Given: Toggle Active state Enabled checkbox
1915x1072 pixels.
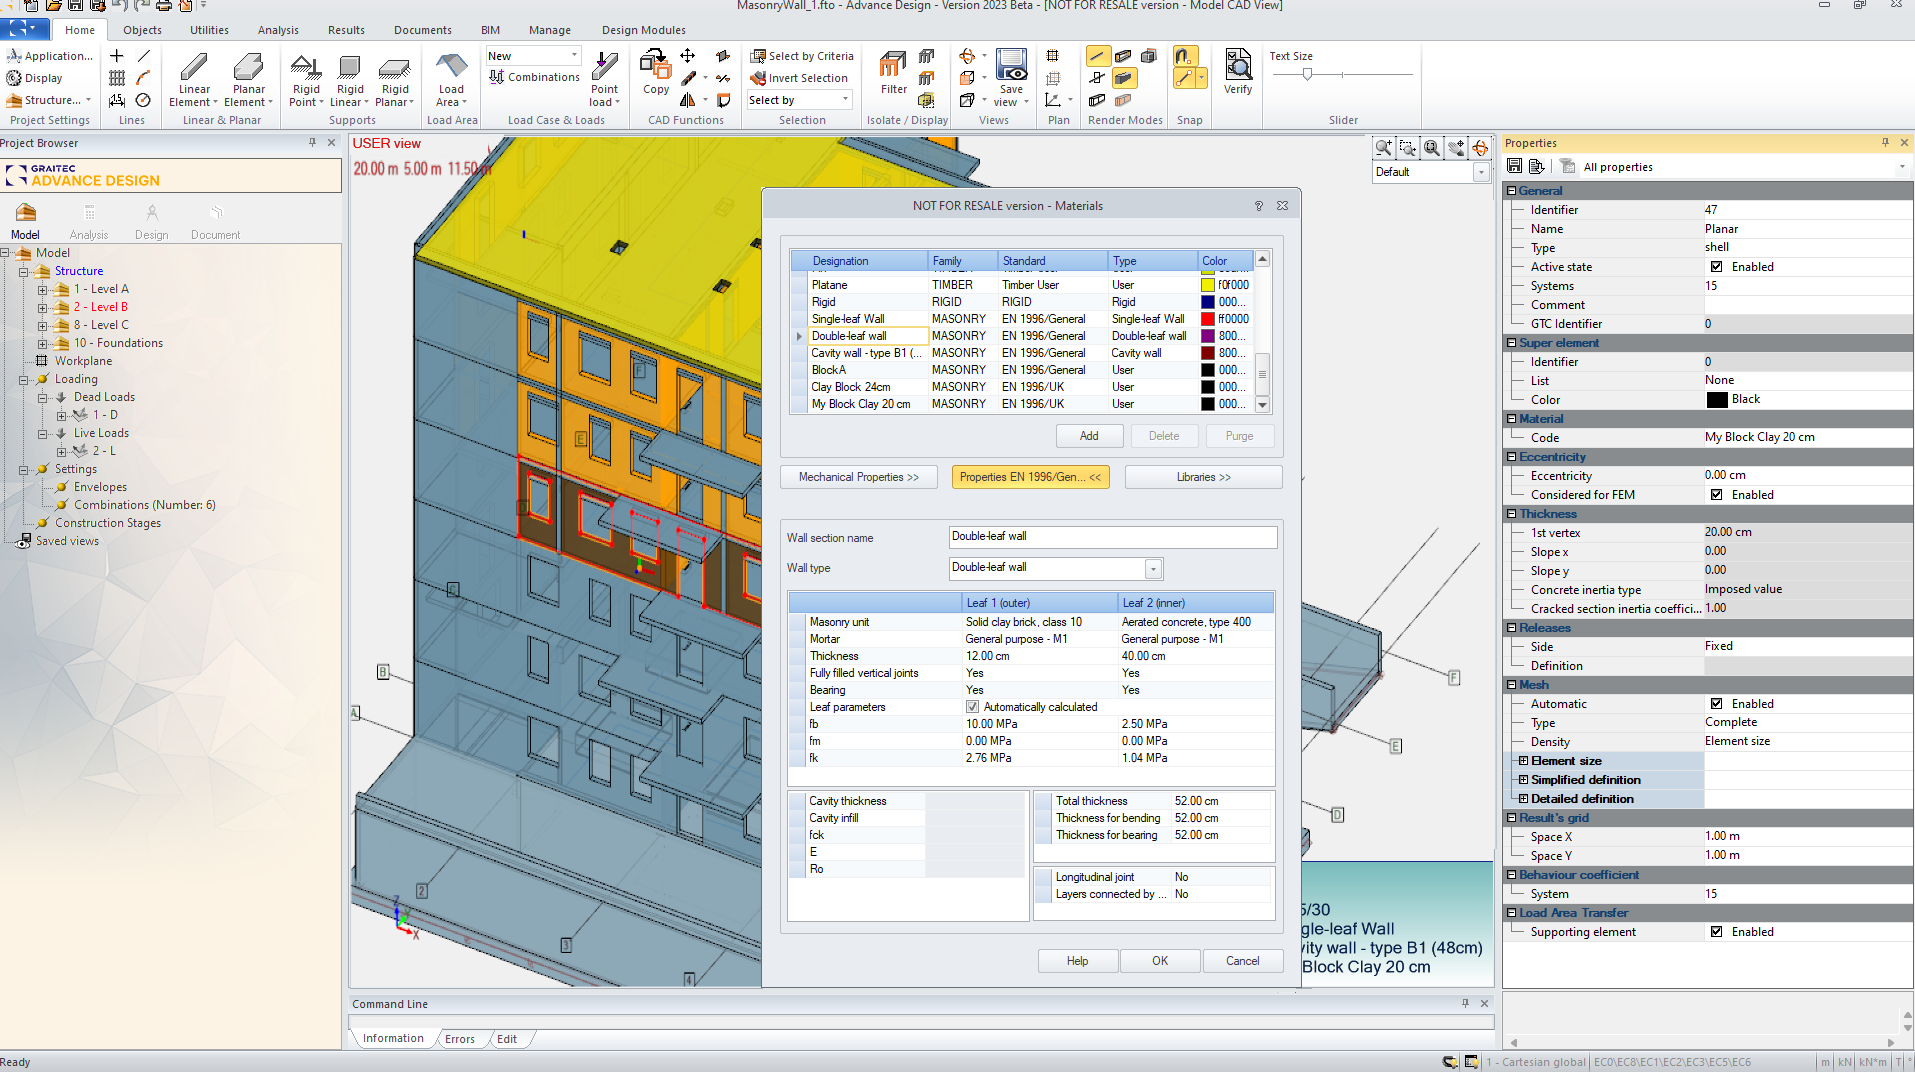Looking at the screenshot, I should (x=1717, y=267).
